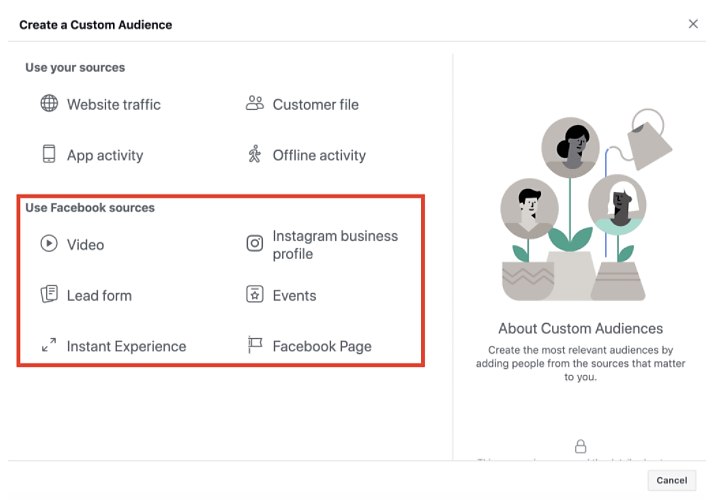Pick App activity as audience source
The width and height of the screenshot is (714, 504).
tap(92, 155)
